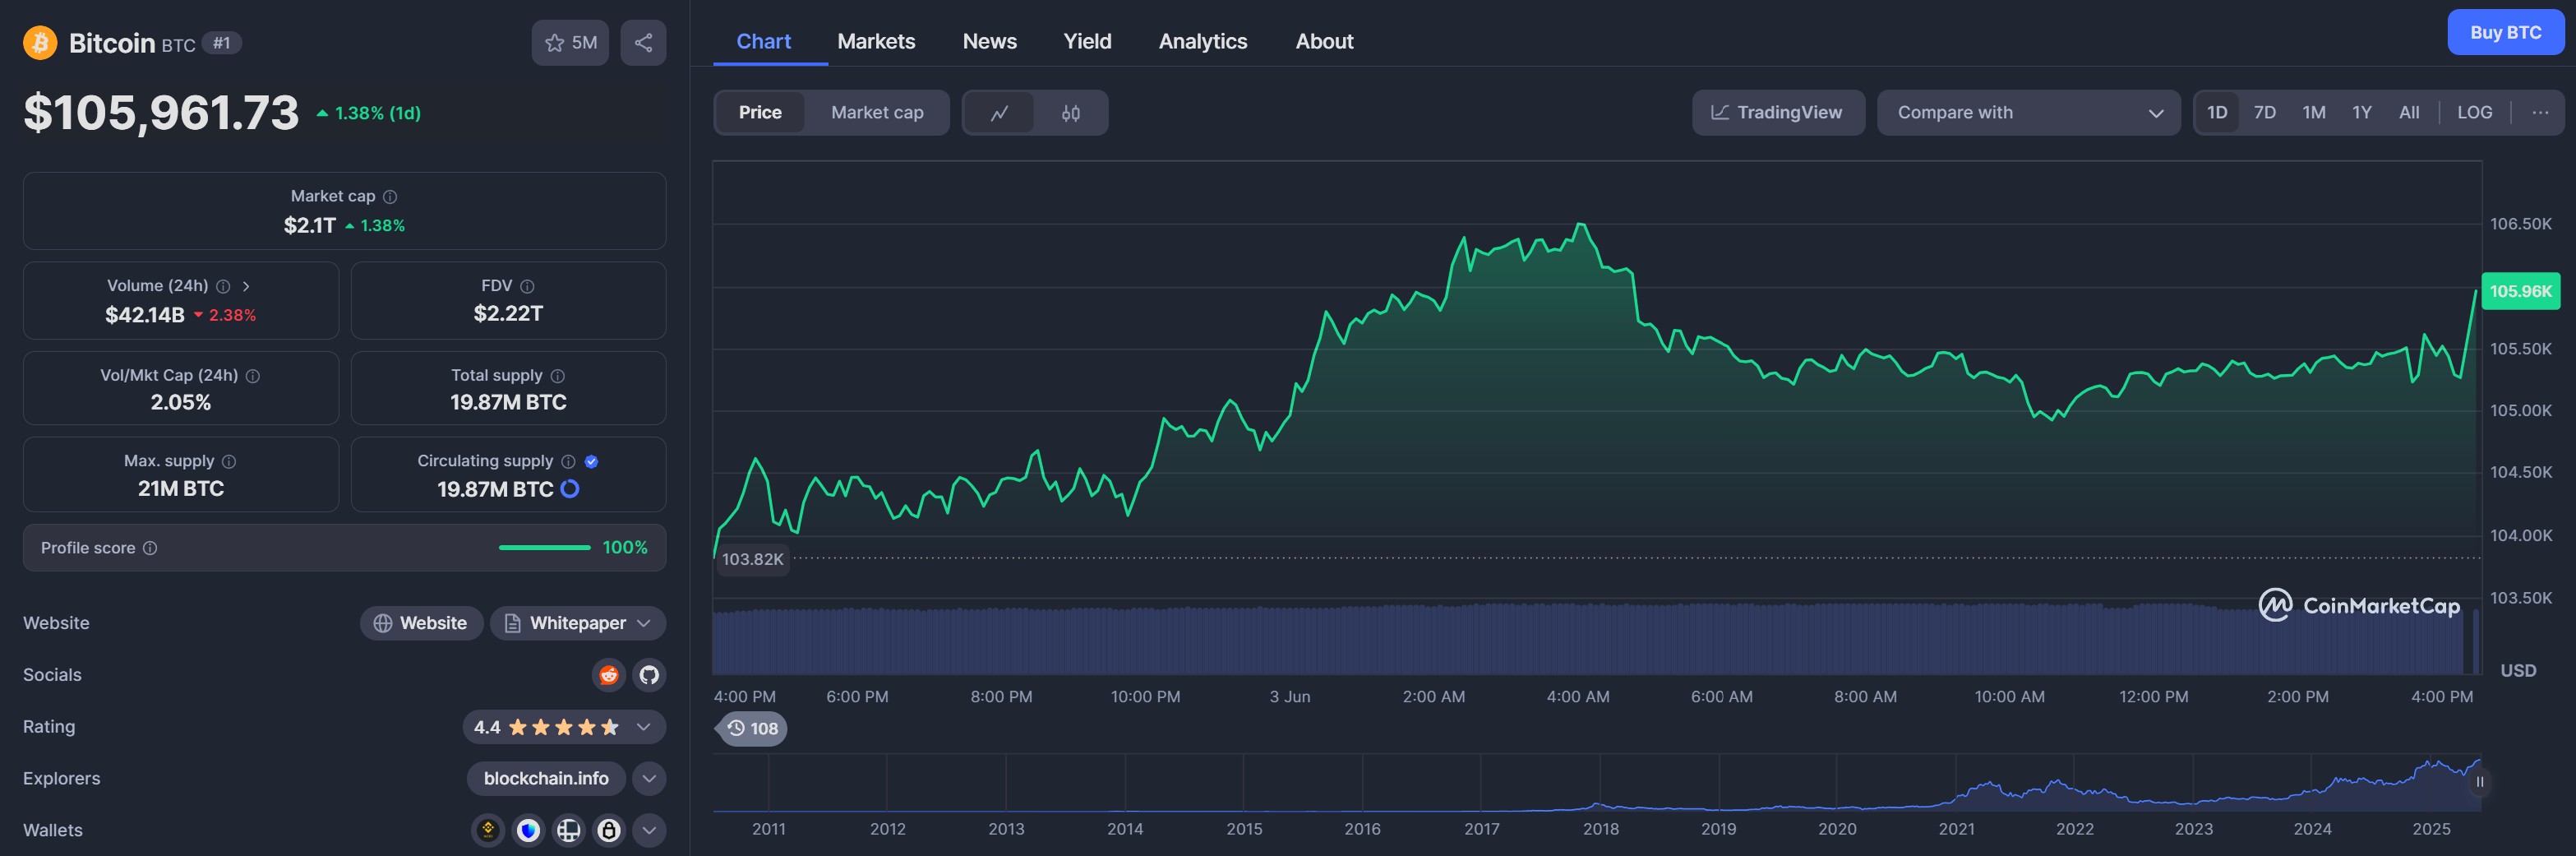The image size is (2576, 856).
Task: Expand more Explorers chevron
Action: [x=649, y=779]
